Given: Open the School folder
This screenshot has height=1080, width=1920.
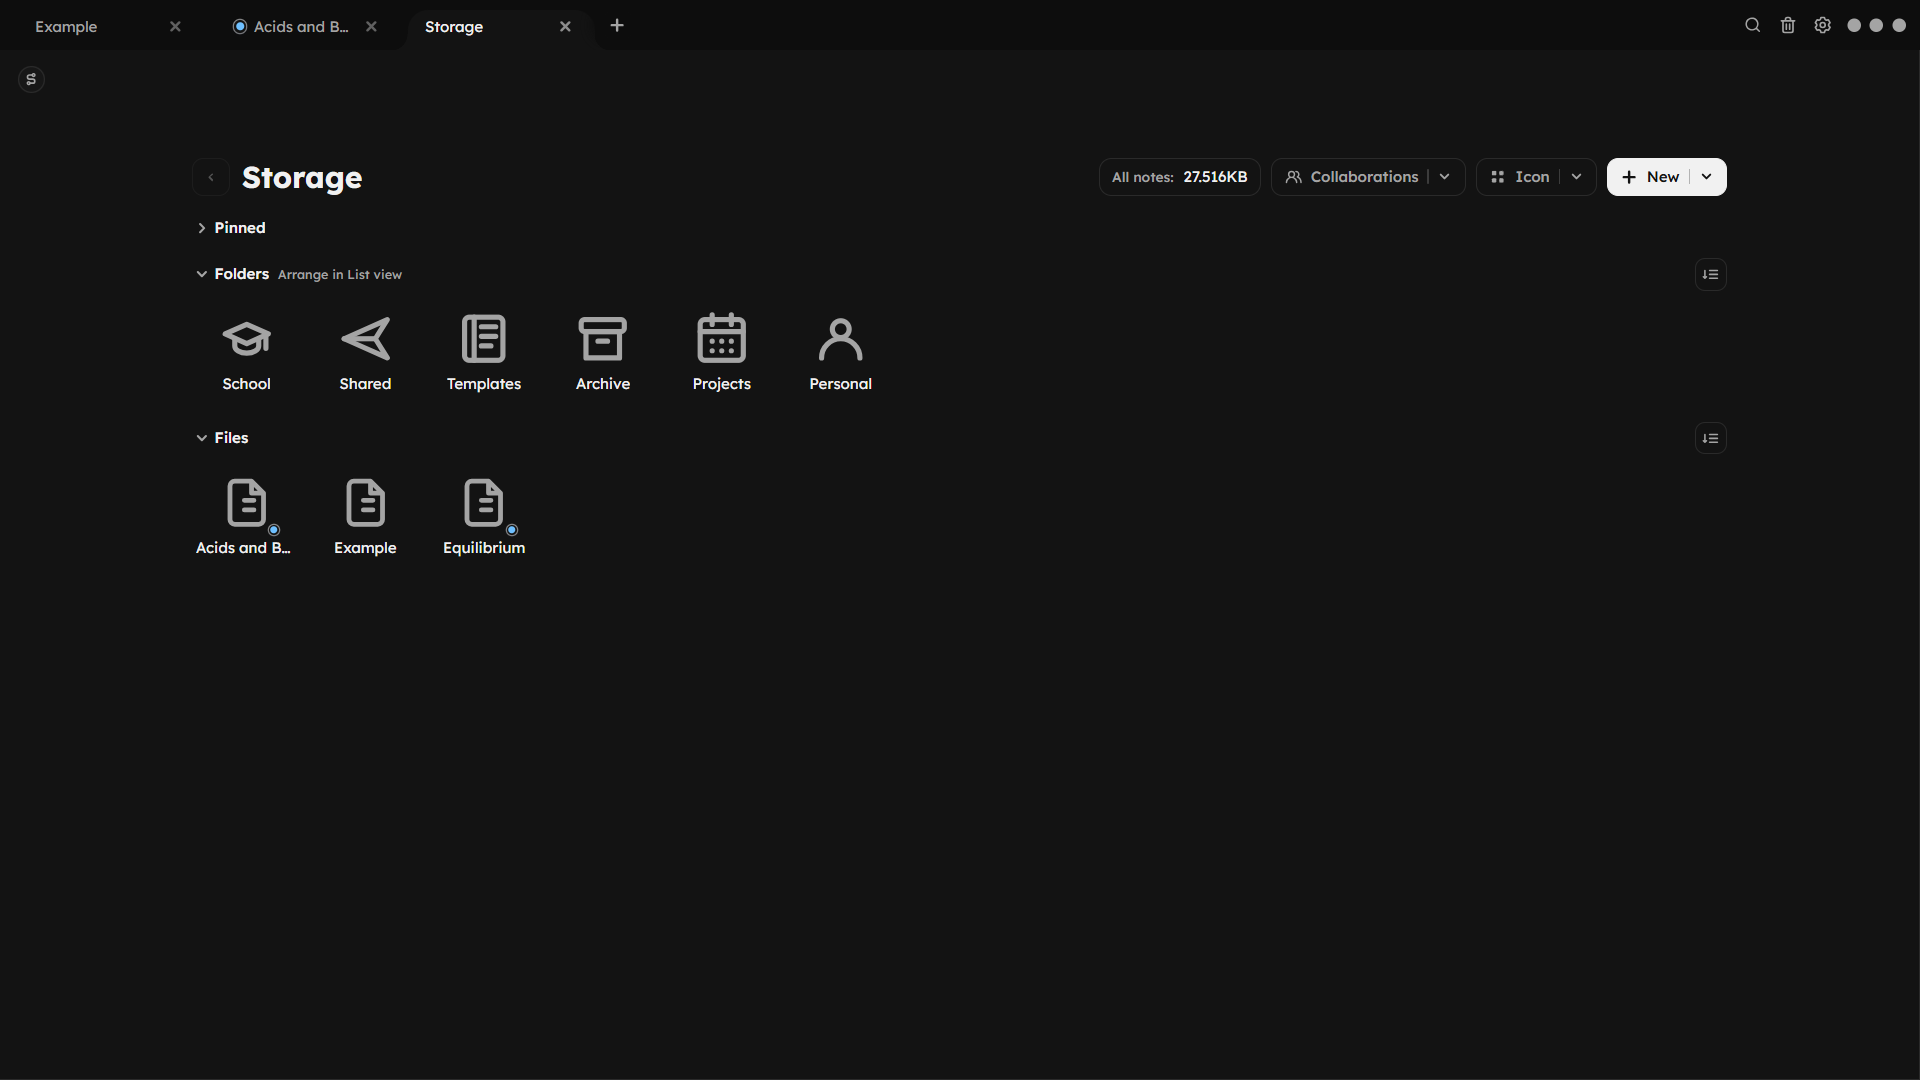Looking at the screenshot, I should point(246,352).
